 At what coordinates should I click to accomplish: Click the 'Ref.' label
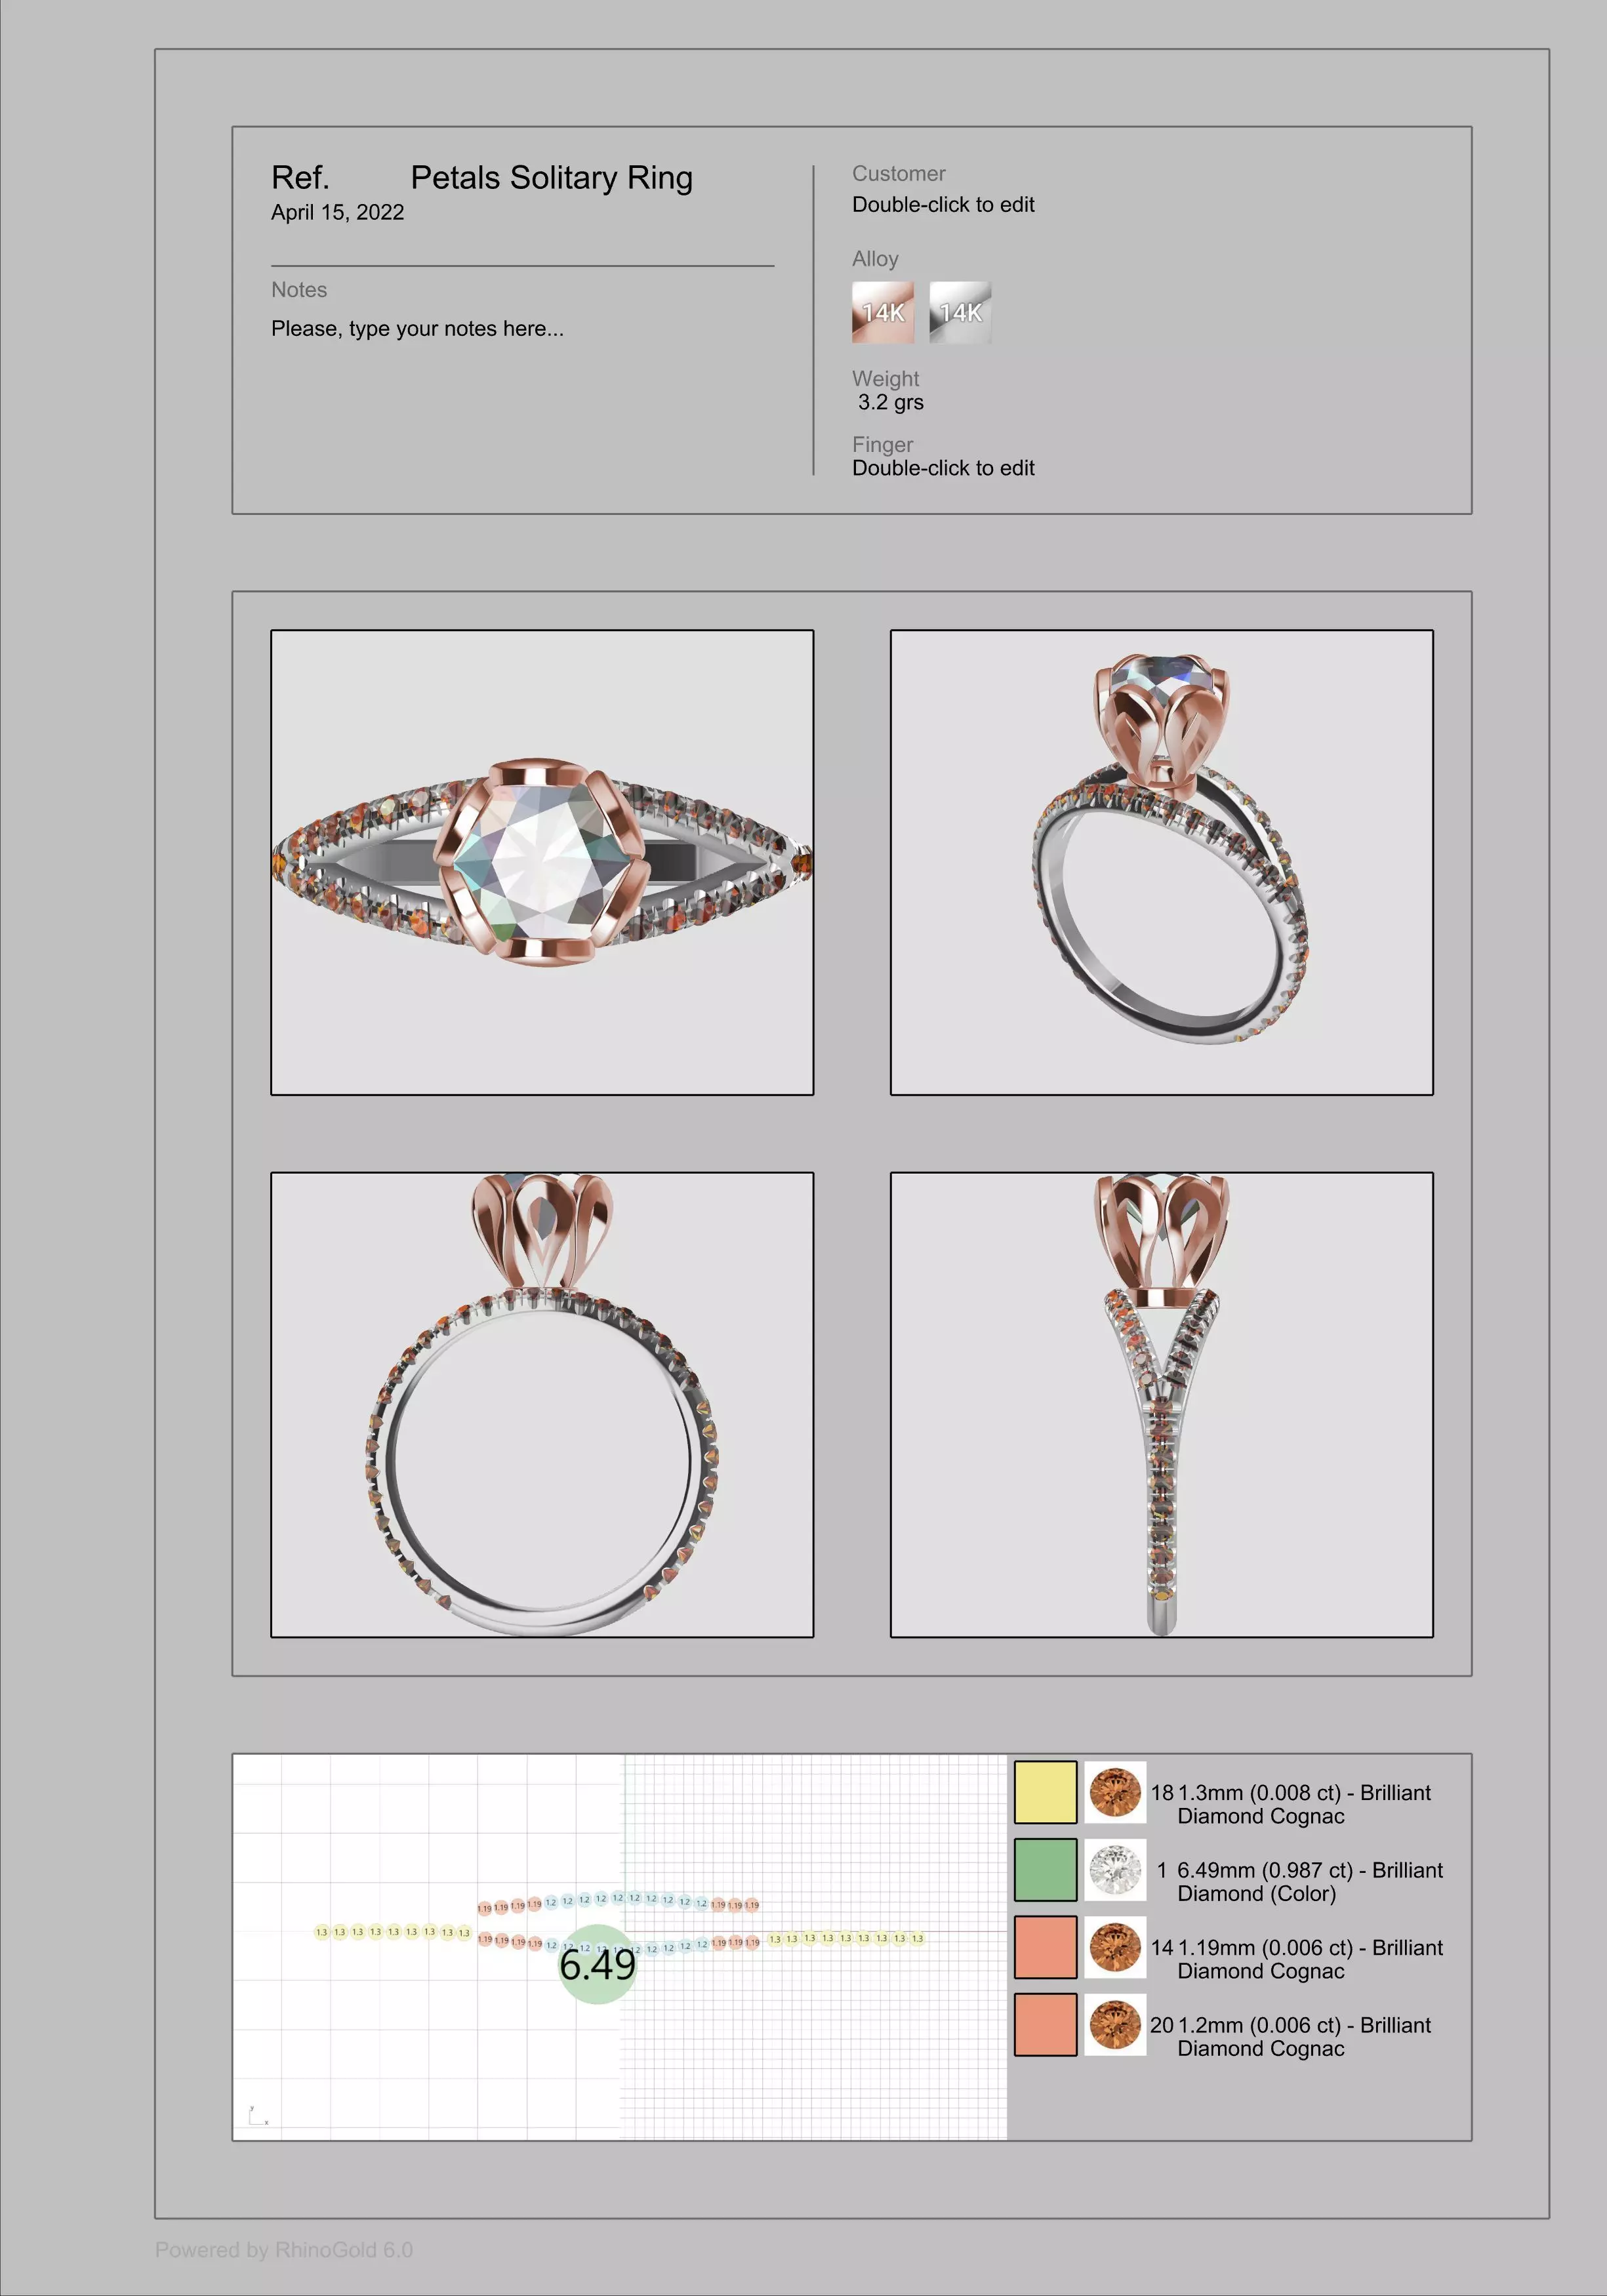(x=300, y=177)
